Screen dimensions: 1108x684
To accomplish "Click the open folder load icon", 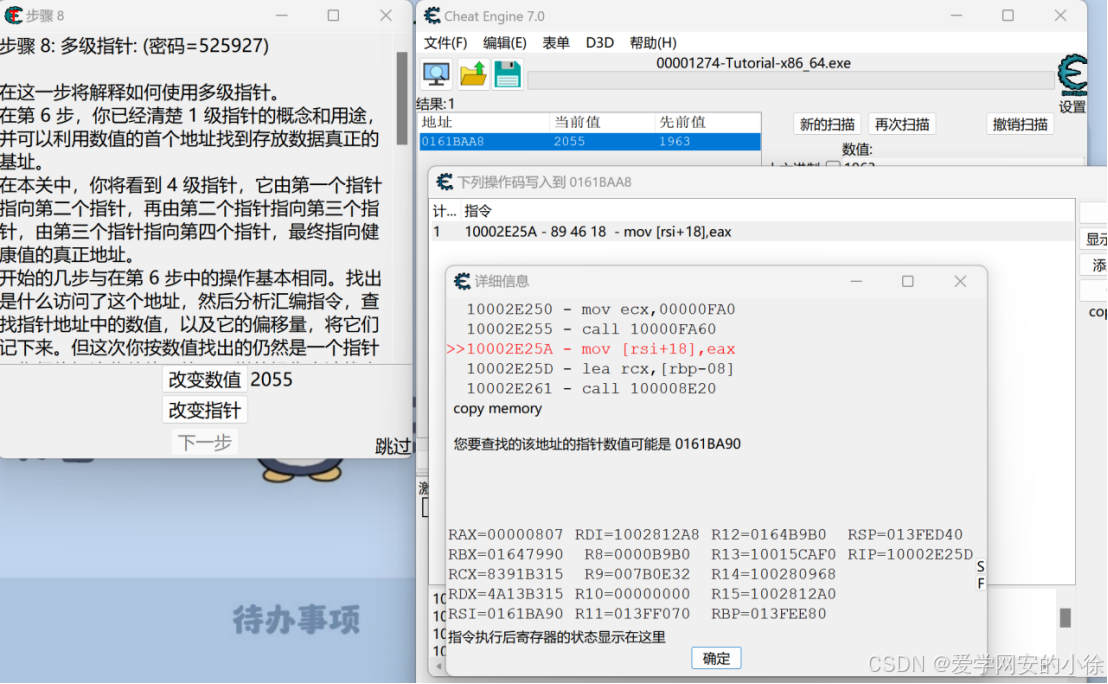I will tap(473, 74).
